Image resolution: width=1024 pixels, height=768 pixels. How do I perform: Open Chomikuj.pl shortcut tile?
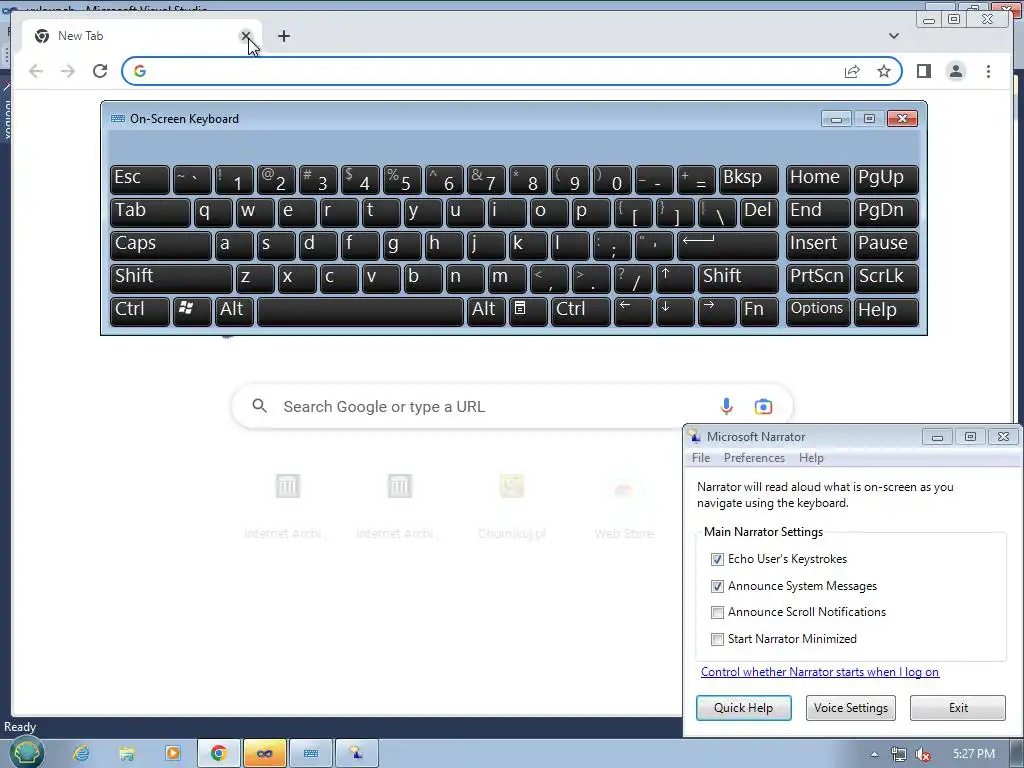tap(511, 505)
